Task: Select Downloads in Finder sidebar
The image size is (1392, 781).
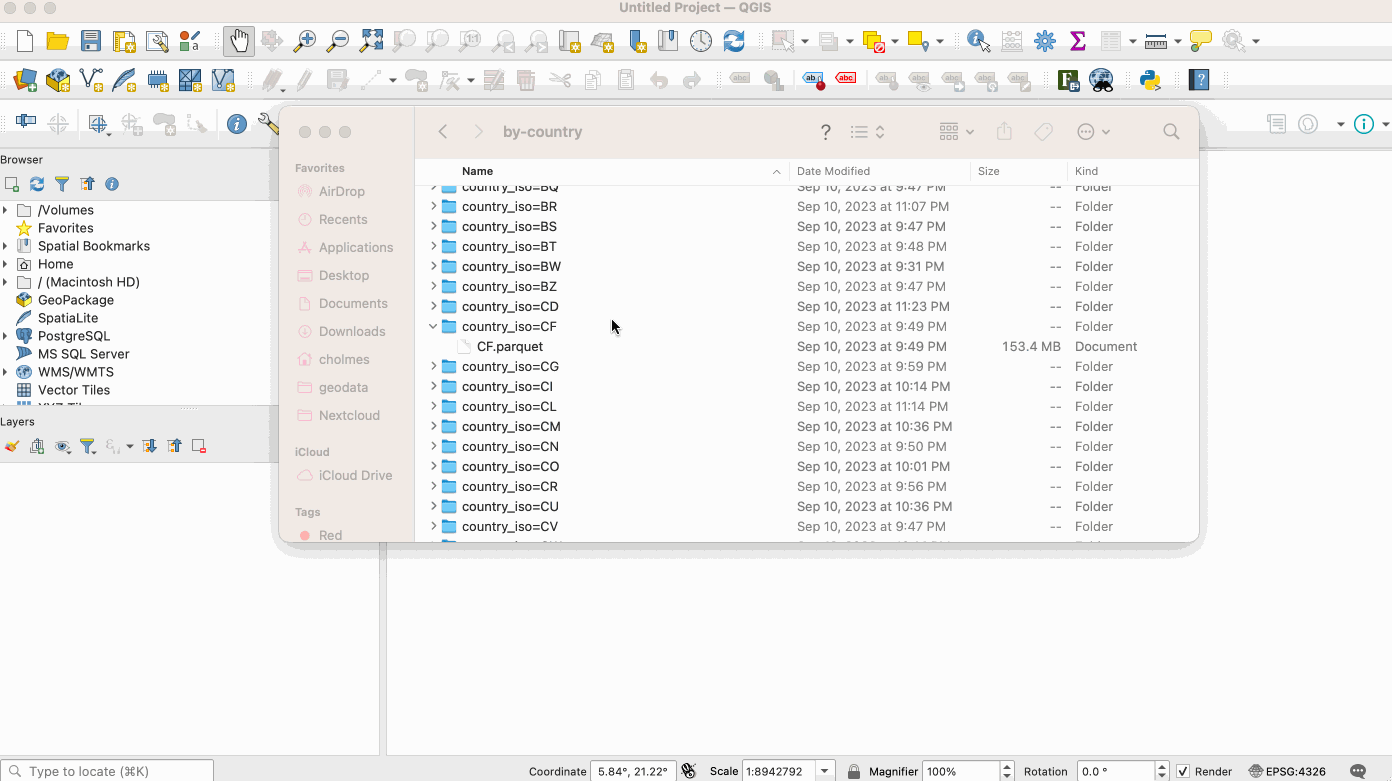Action: [351, 331]
